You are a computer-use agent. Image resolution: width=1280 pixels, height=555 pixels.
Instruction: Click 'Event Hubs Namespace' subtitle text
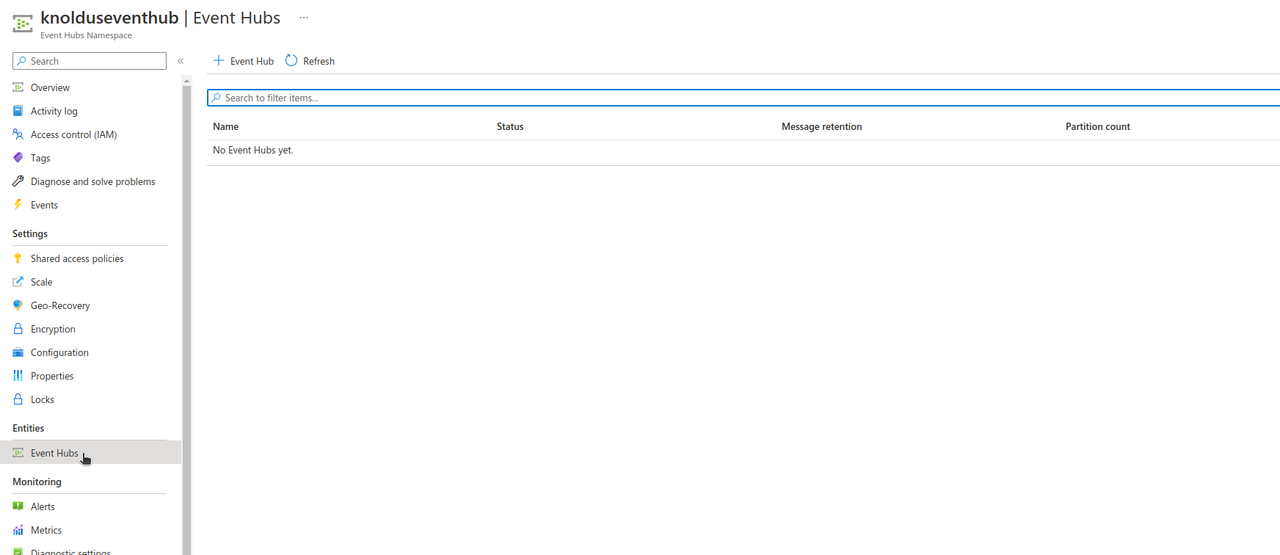pyautogui.click(x=86, y=36)
